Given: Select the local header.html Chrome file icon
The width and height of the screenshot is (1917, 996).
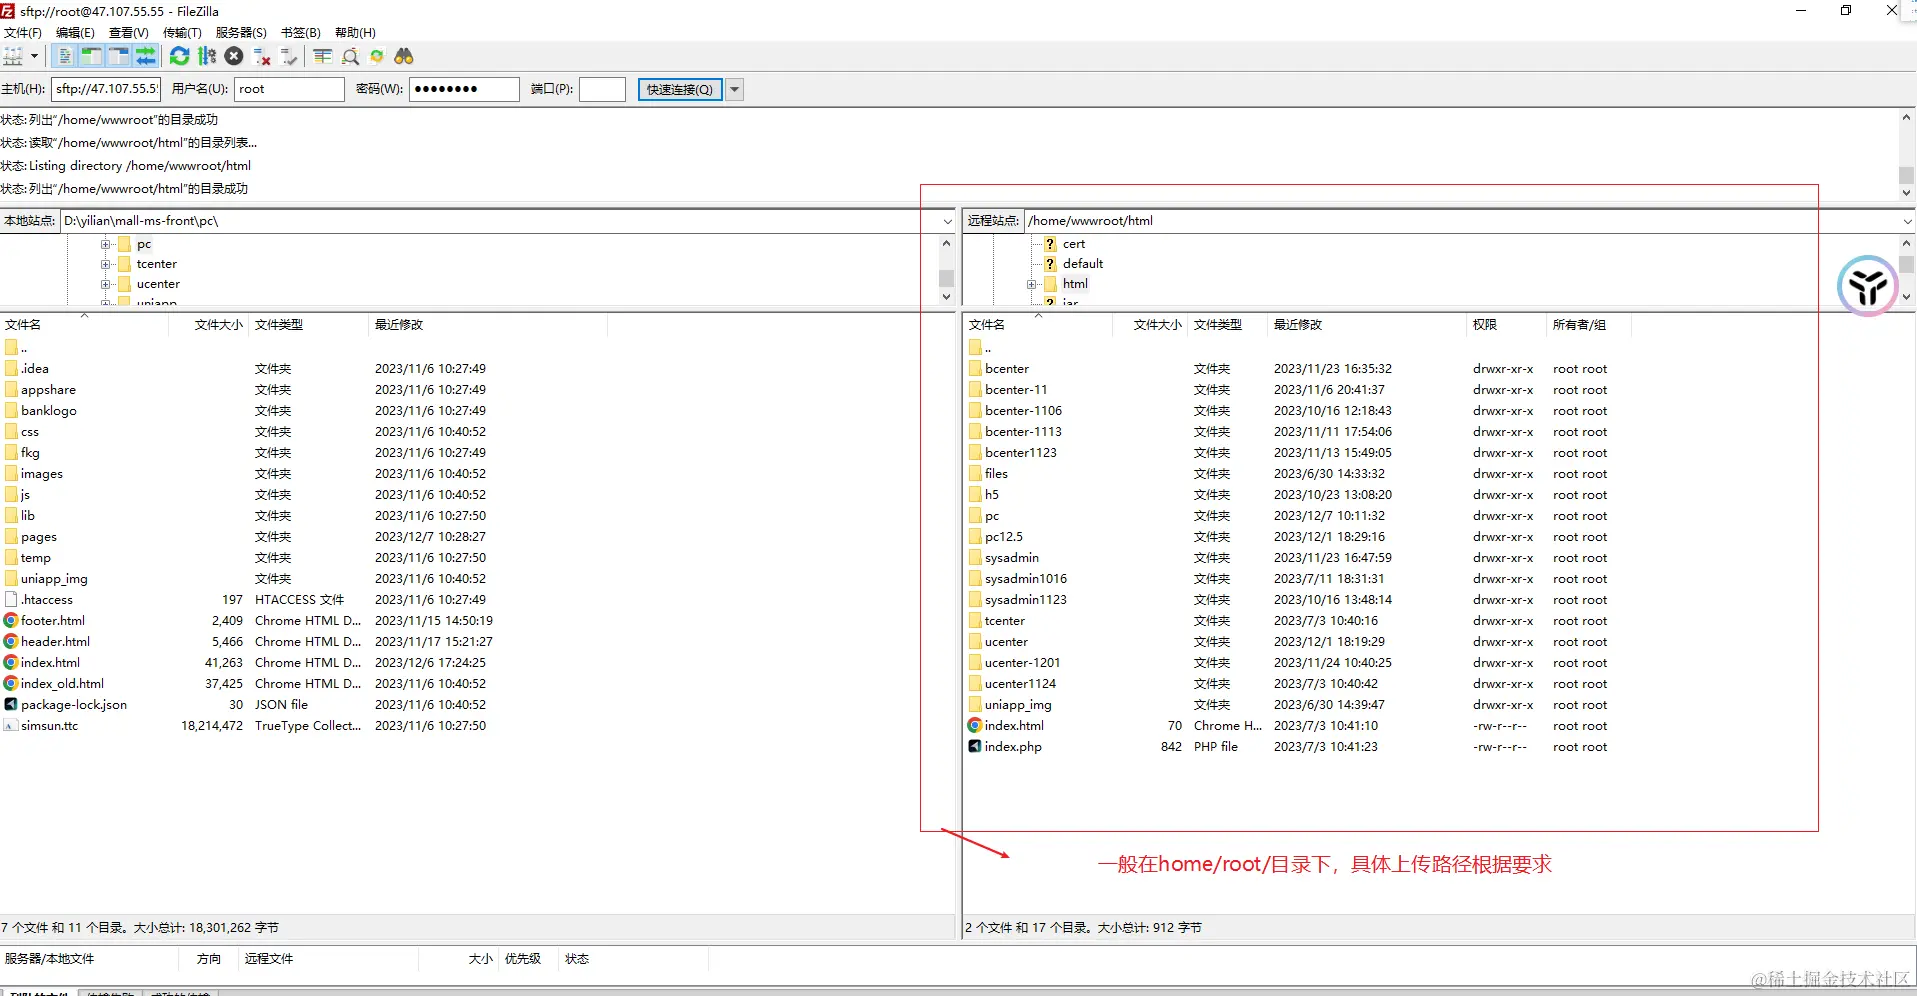Looking at the screenshot, I should click(11, 642).
